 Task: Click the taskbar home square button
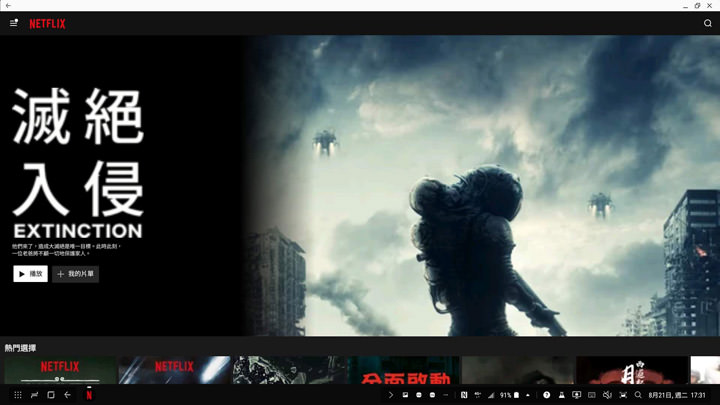(x=51, y=395)
